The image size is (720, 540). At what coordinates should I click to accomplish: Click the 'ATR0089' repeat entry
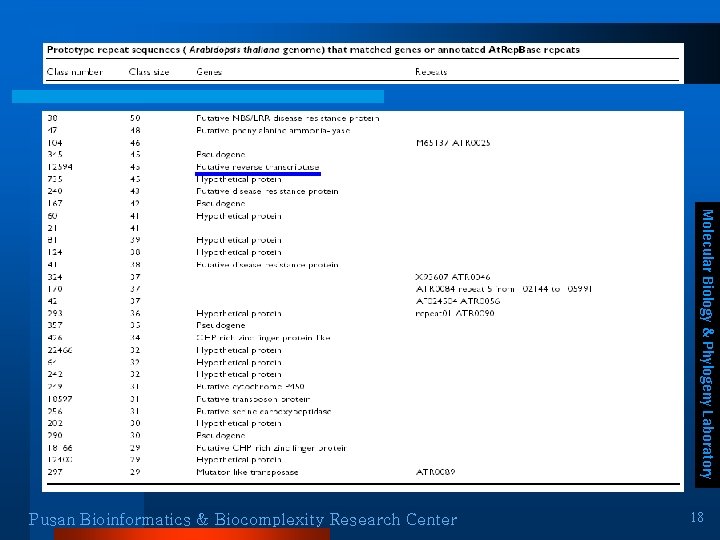(435, 472)
